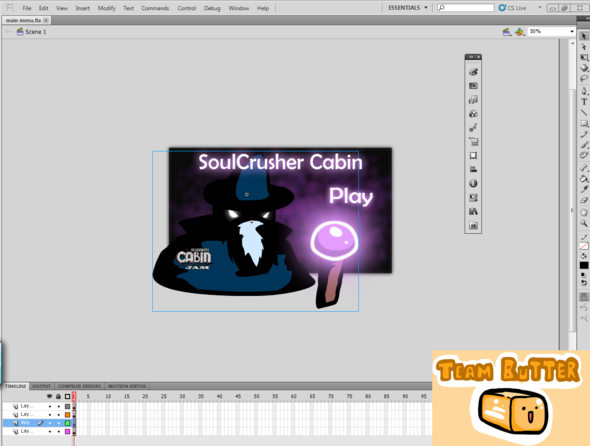Viewport: 590px width, 446px height.
Task: Choose the Lasso tool
Action: [x=584, y=79]
